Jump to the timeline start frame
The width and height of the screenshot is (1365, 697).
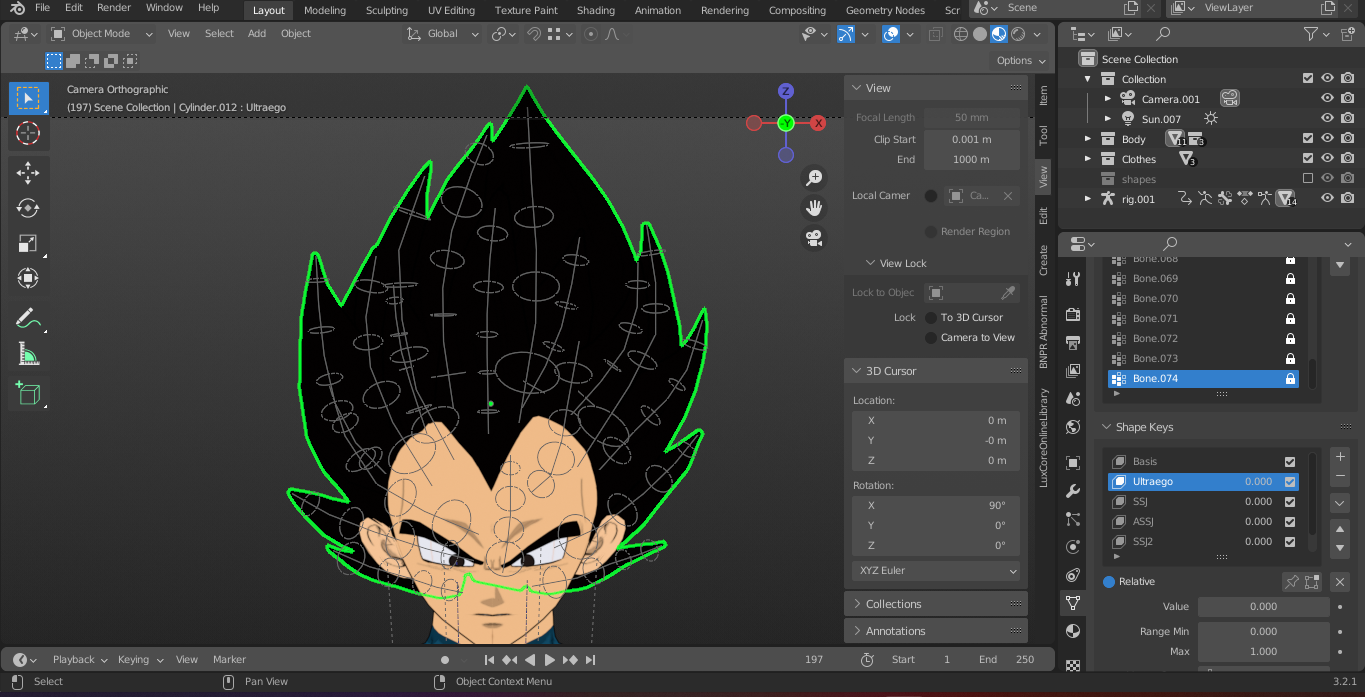[x=489, y=660]
